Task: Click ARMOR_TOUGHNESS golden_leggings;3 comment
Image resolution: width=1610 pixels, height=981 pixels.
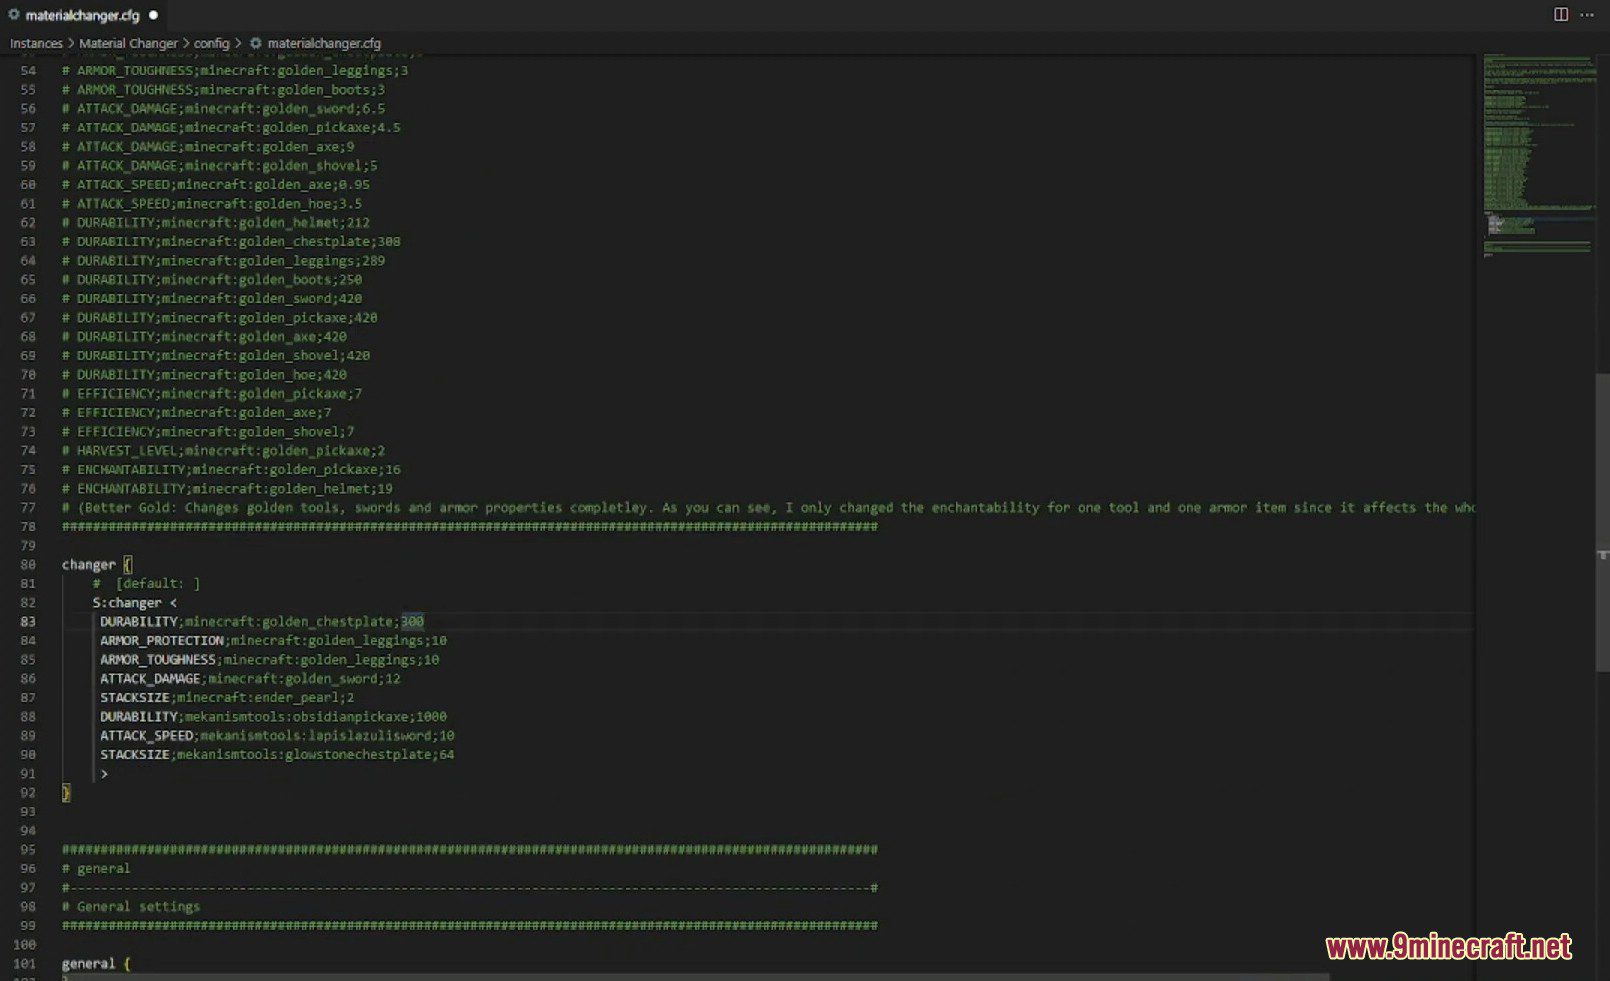Action: point(235,70)
